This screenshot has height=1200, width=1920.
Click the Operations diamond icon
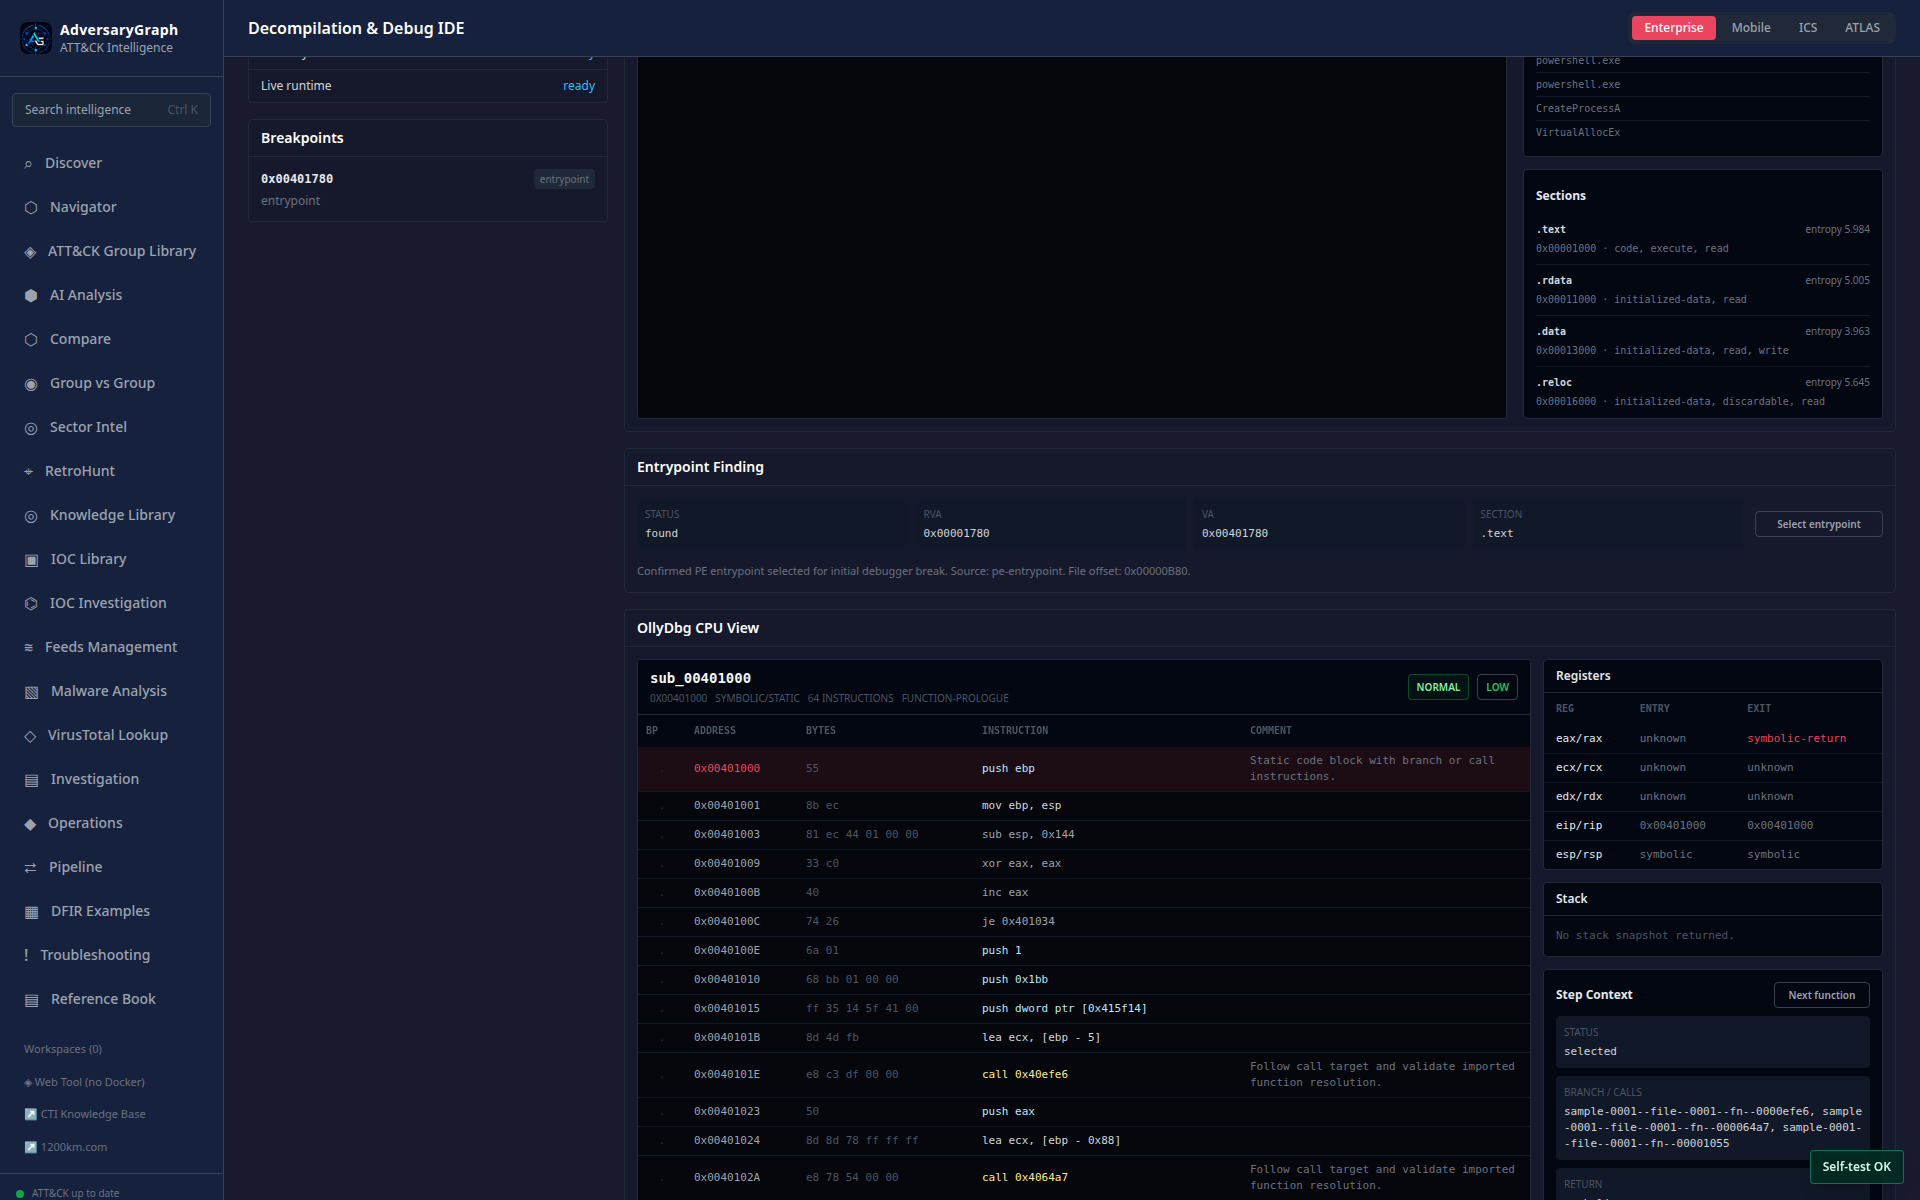[x=30, y=824]
